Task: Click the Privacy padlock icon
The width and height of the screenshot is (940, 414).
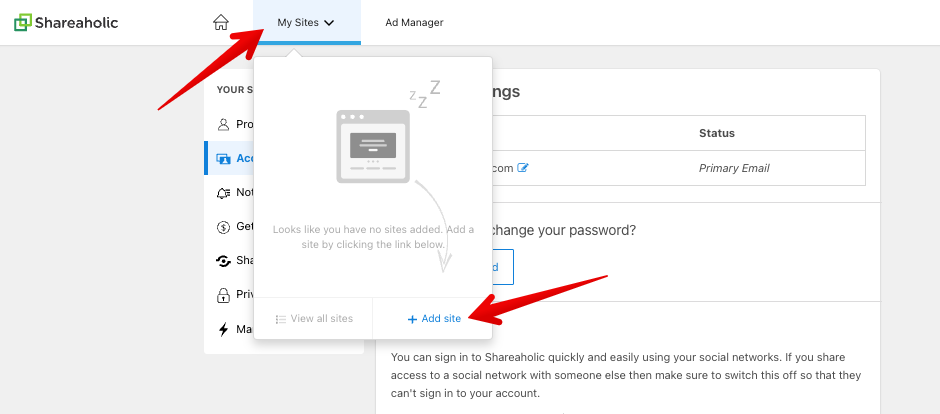Action: pos(223,295)
